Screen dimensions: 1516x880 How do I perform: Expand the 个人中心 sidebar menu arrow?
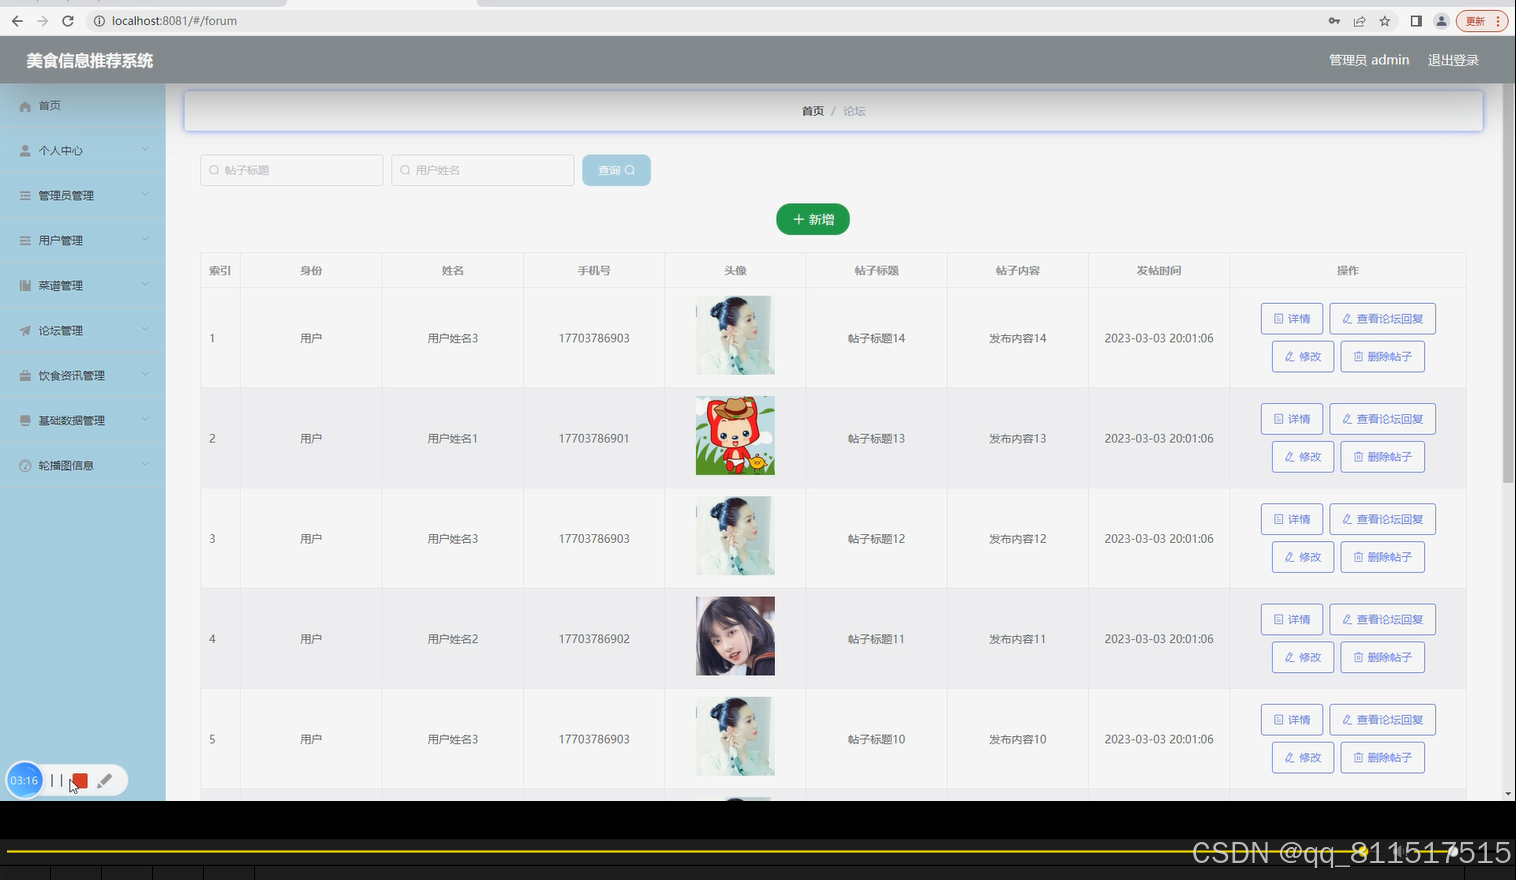(145, 150)
